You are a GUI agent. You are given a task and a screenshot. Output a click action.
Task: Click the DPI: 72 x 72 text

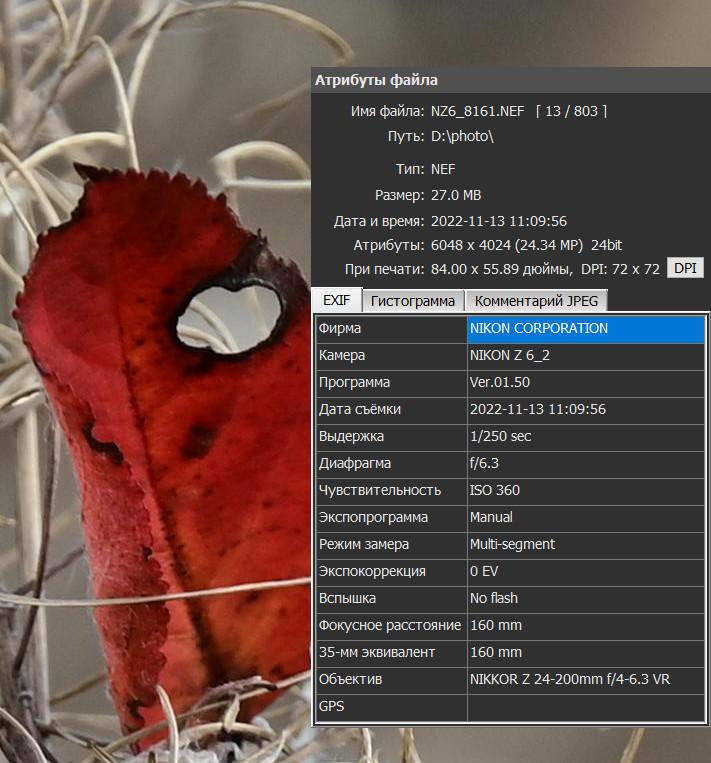620,269
